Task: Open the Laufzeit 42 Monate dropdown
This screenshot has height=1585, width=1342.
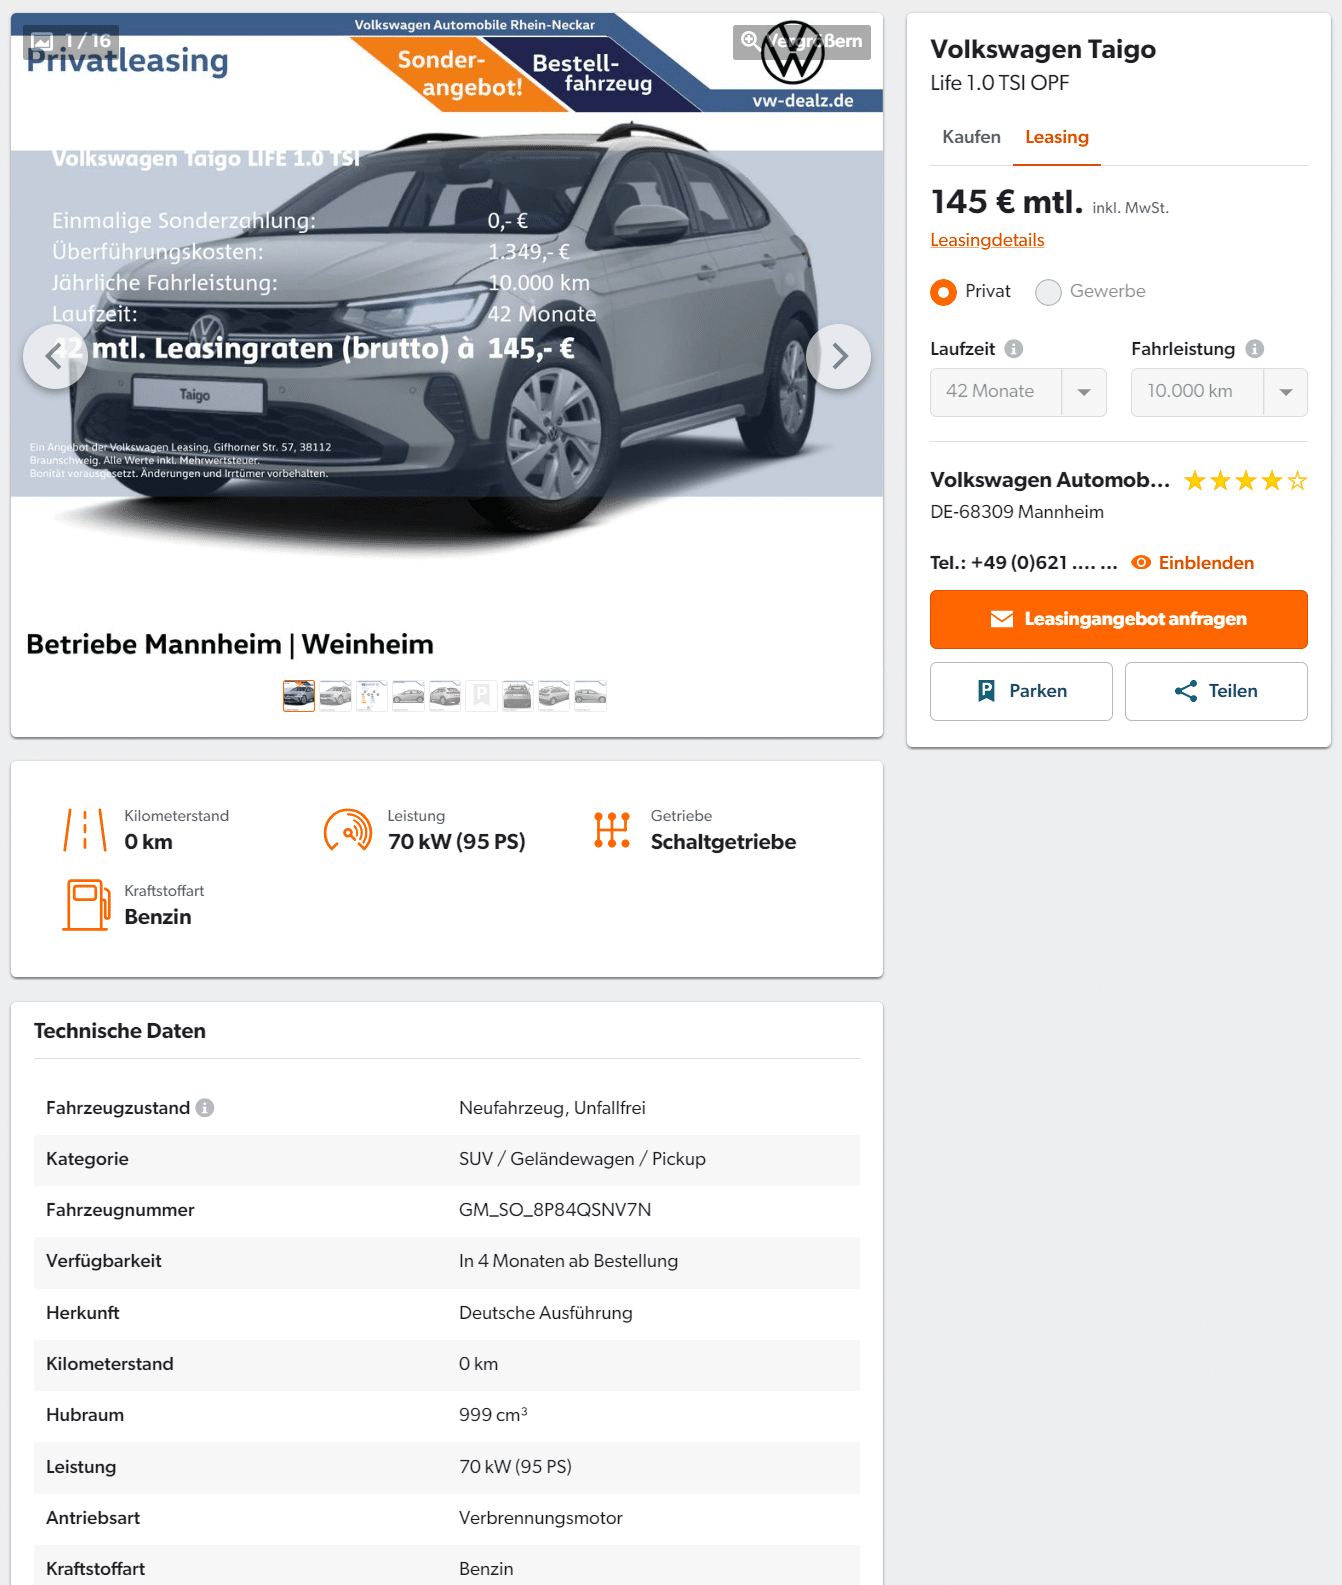Action: (x=1018, y=392)
